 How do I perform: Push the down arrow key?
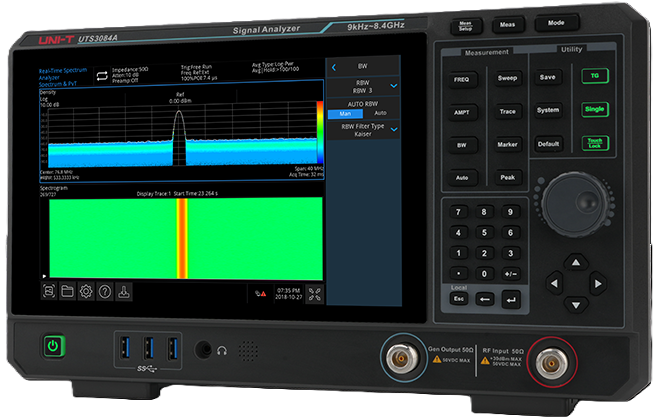(x=576, y=305)
